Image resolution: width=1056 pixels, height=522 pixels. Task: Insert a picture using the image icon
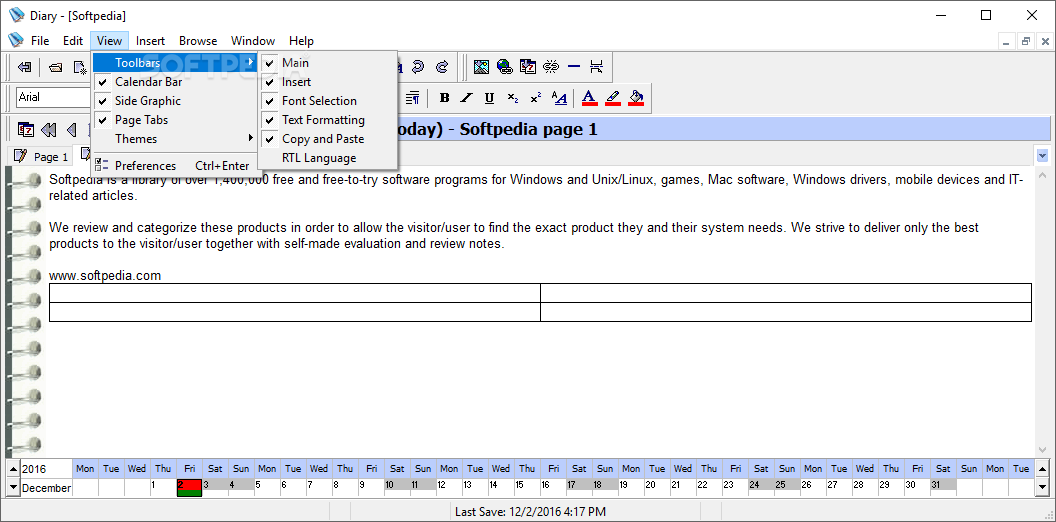(481, 67)
